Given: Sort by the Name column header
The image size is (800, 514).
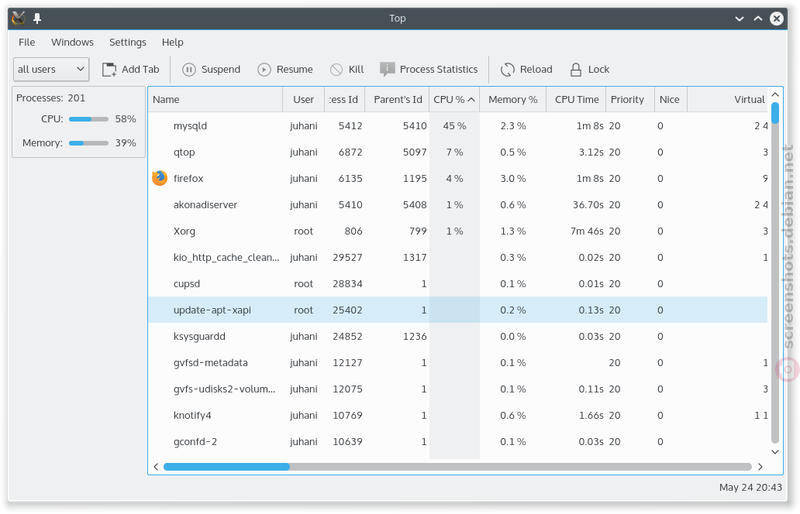Looking at the screenshot, I should coord(215,100).
